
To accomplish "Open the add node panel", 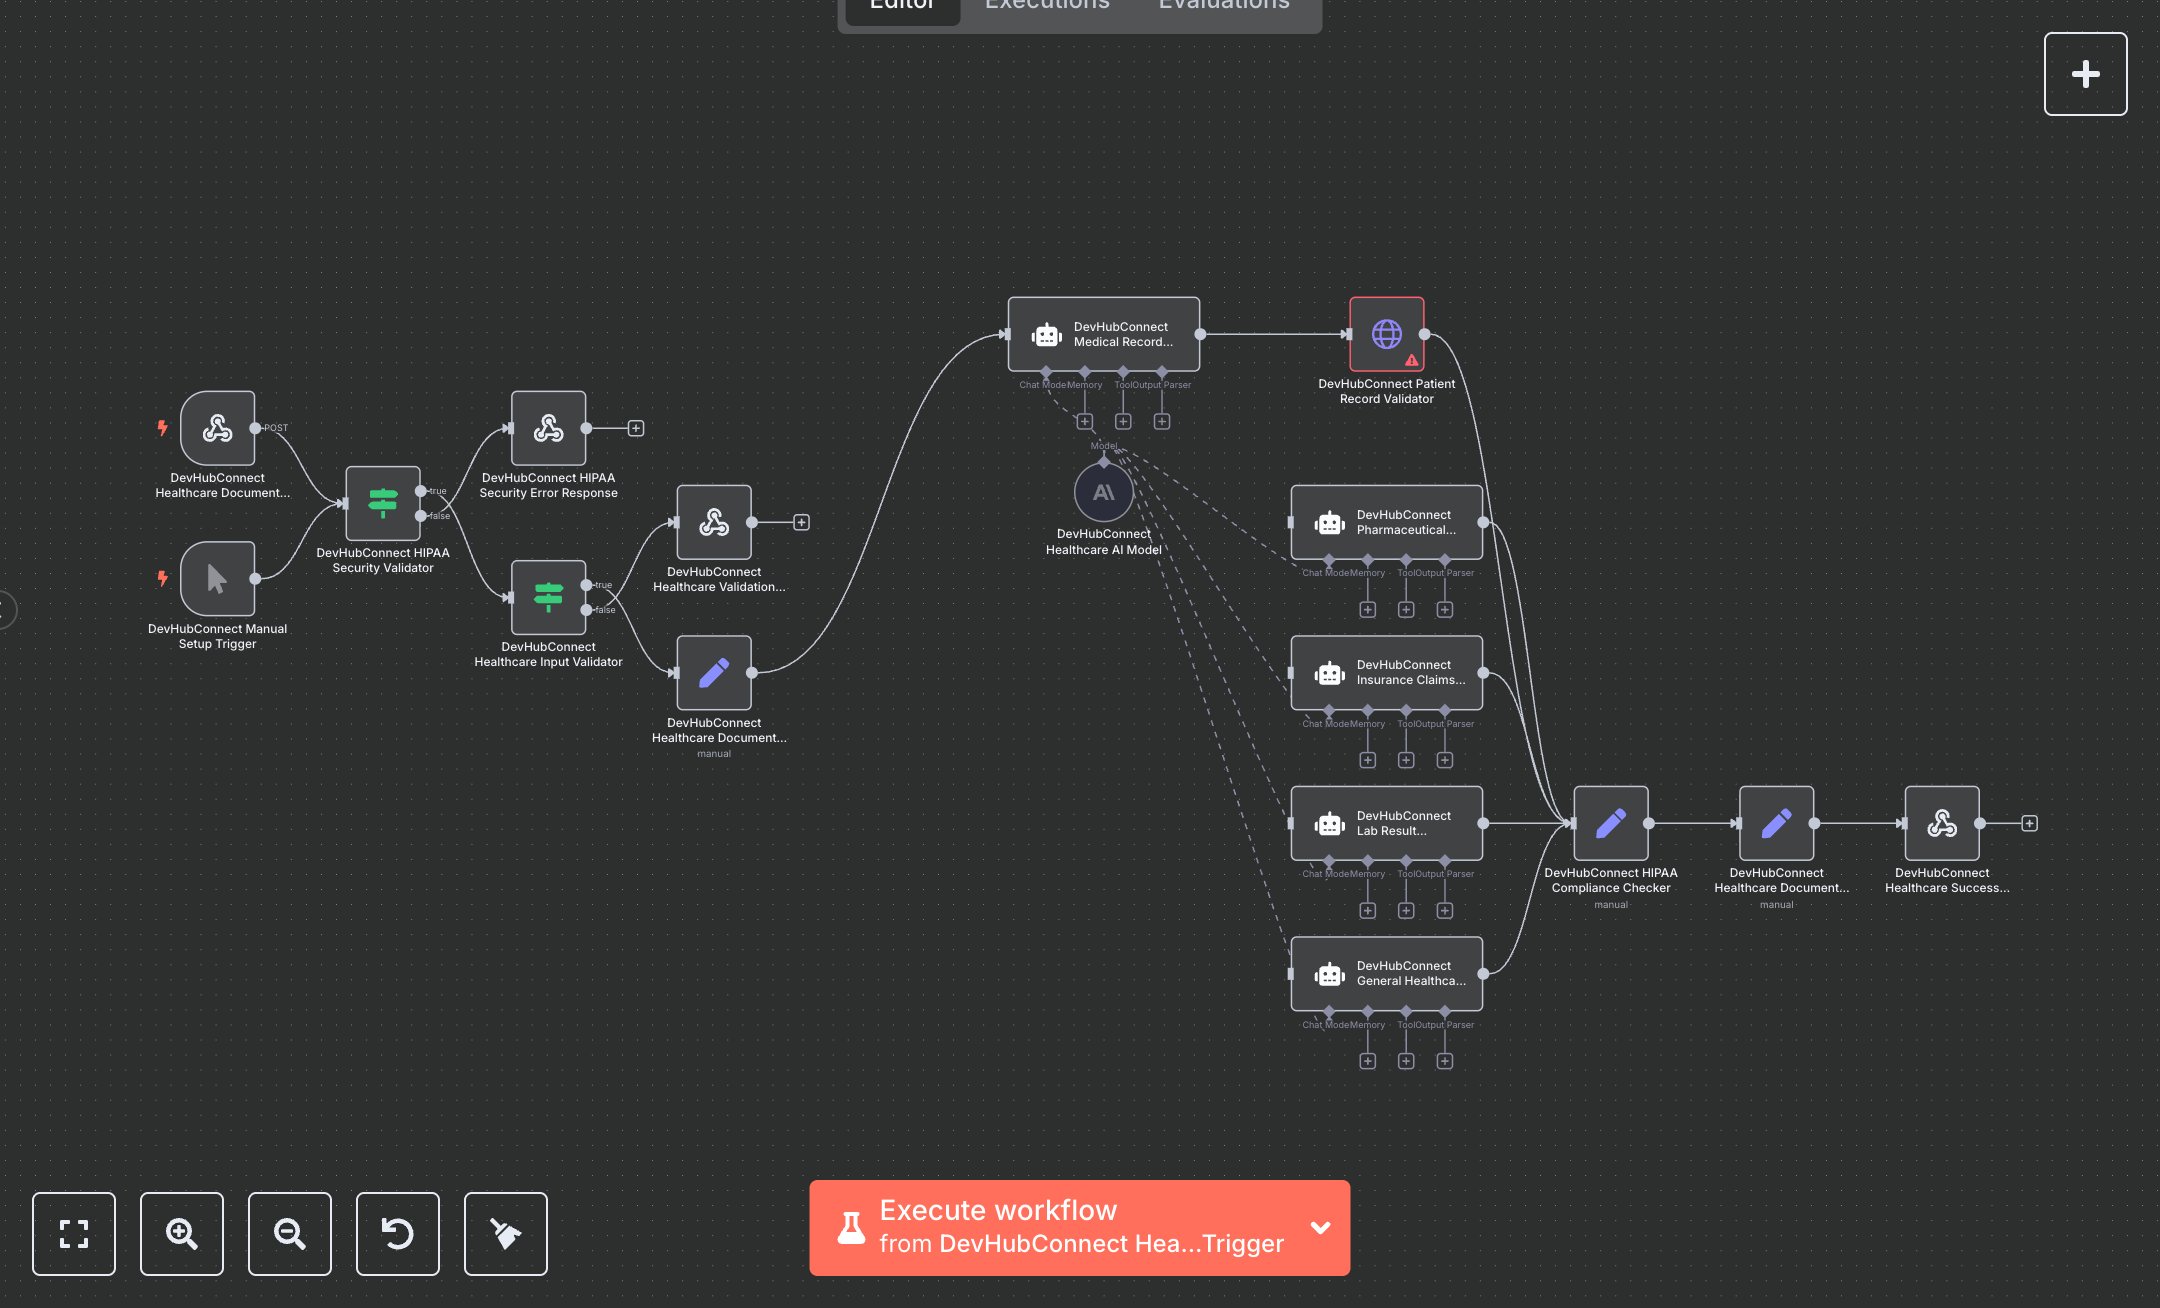I will click(x=2085, y=74).
